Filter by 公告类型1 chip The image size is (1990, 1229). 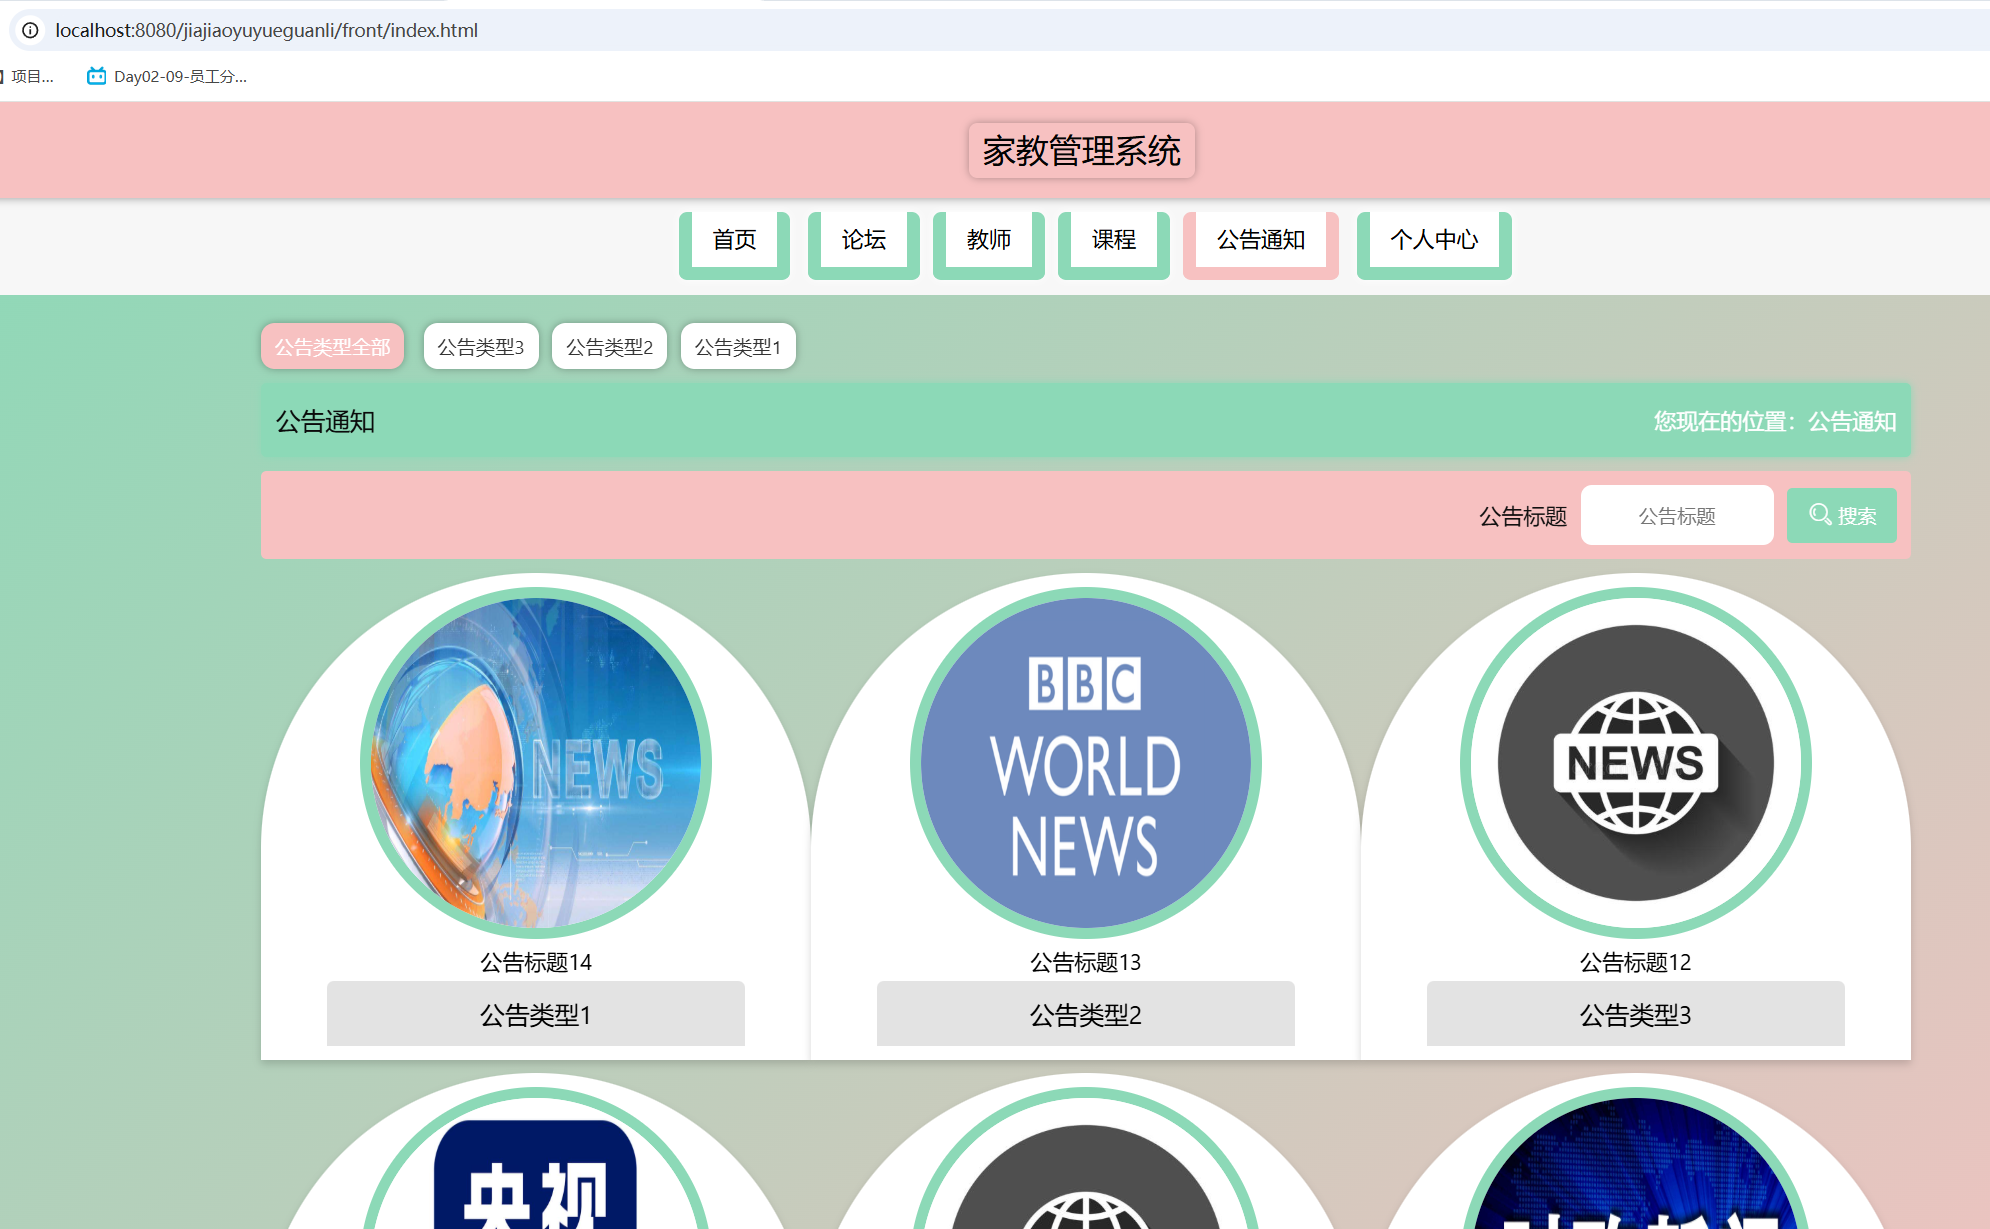pyautogui.click(x=738, y=346)
